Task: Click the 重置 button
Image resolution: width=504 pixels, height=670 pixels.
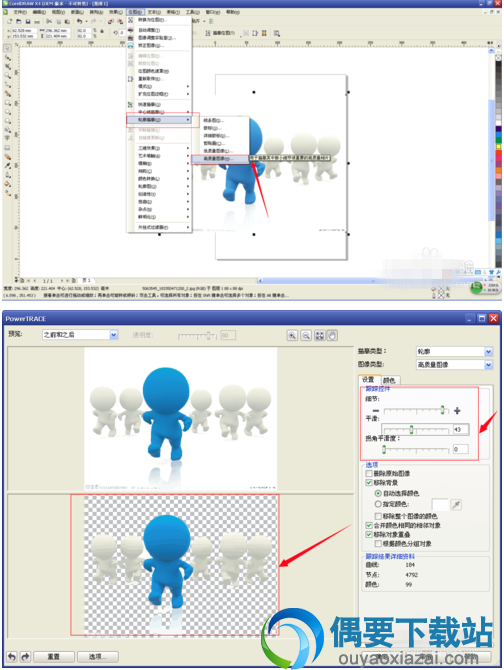Action: point(54,656)
